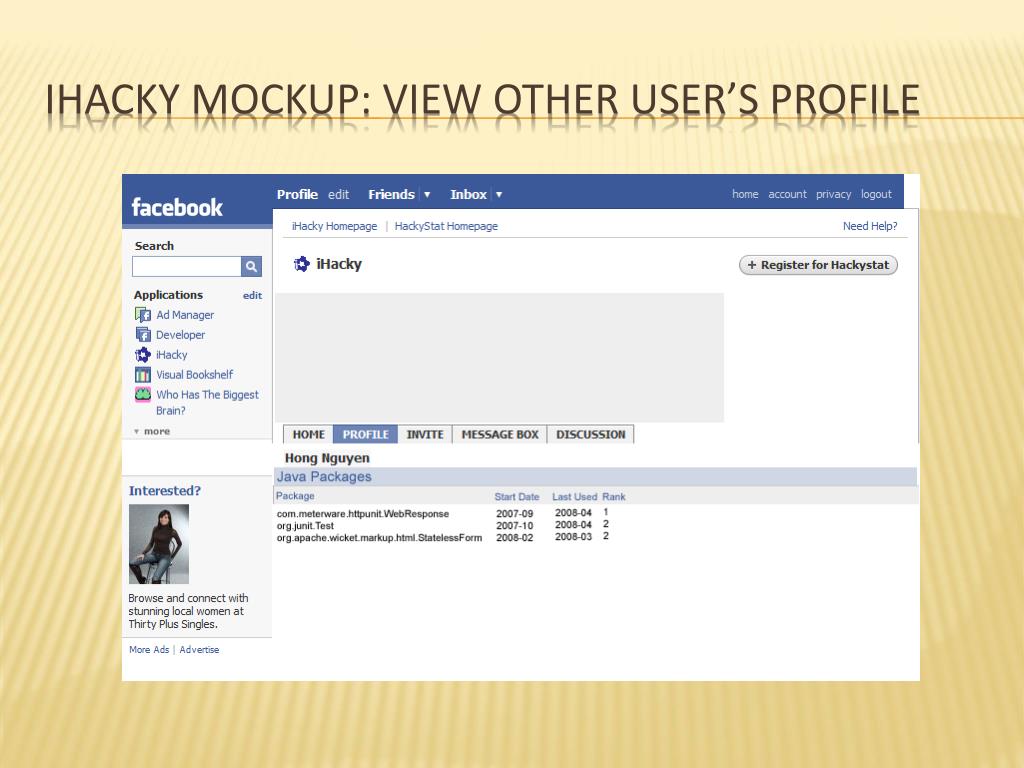
Task: Click the edit link beside Profile
Action: (338, 195)
